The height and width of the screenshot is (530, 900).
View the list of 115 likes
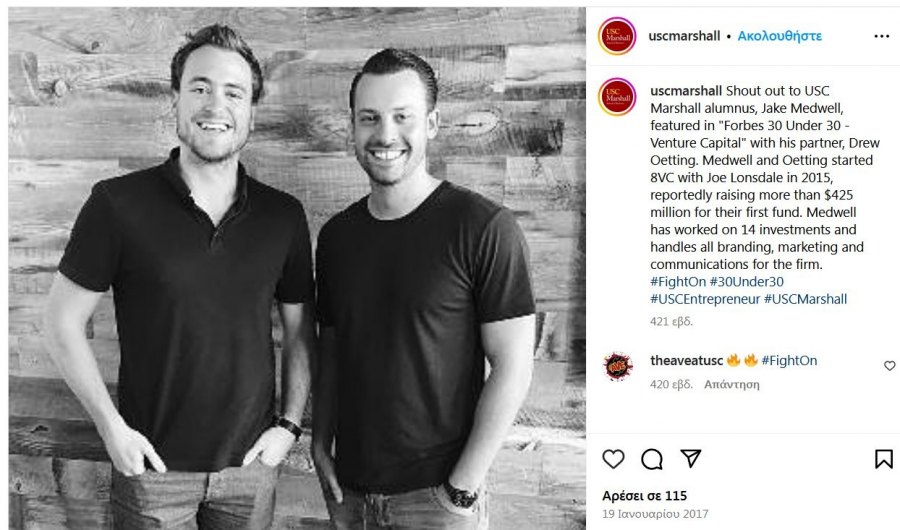tap(645, 496)
